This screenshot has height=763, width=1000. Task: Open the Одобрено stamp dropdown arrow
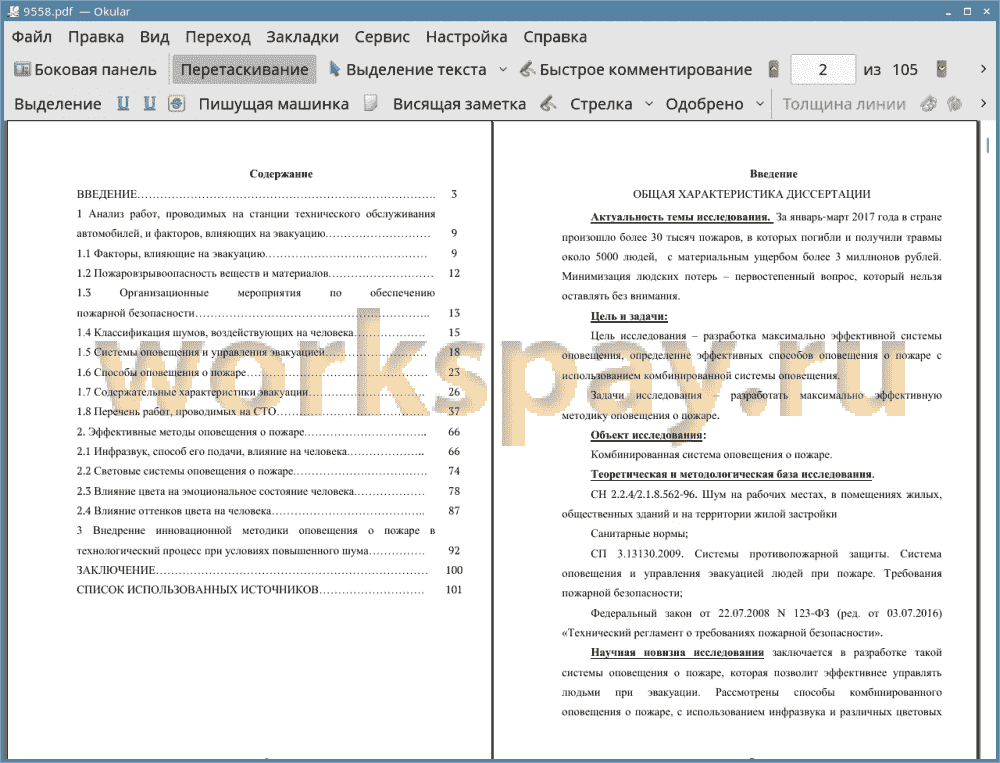coord(760,103)
